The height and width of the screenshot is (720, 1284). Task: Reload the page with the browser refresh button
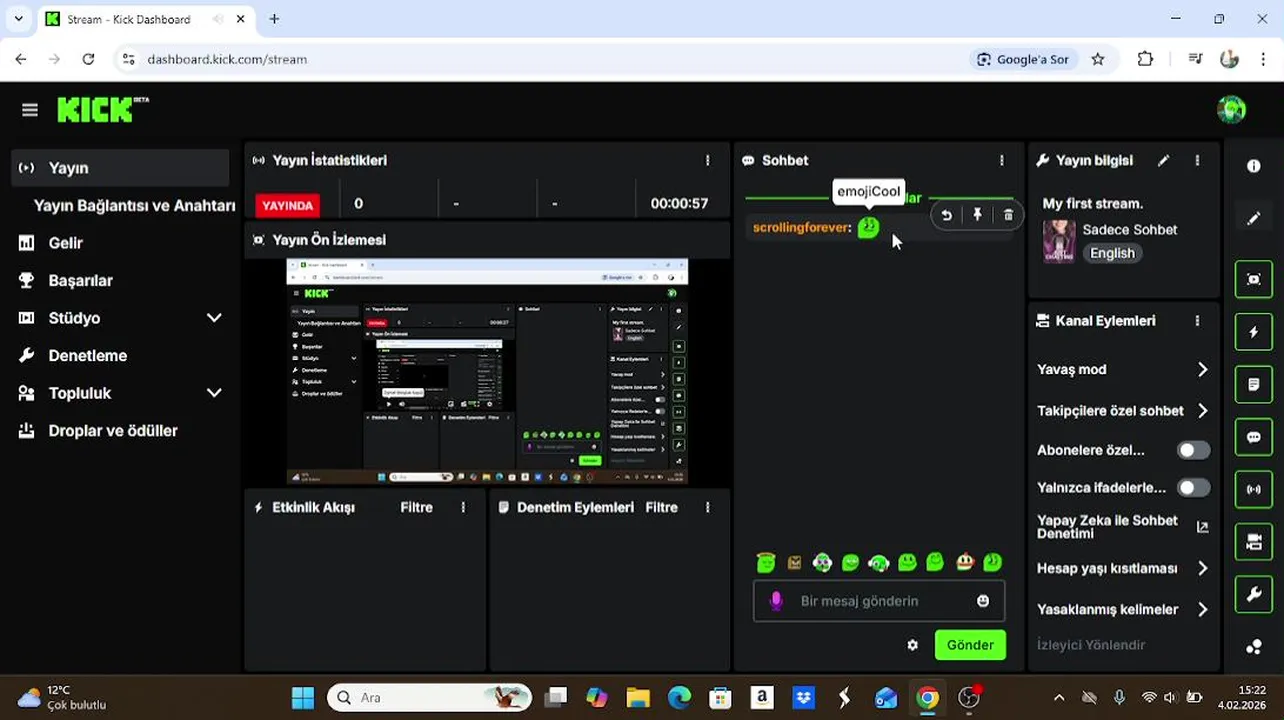click(88, 59)
